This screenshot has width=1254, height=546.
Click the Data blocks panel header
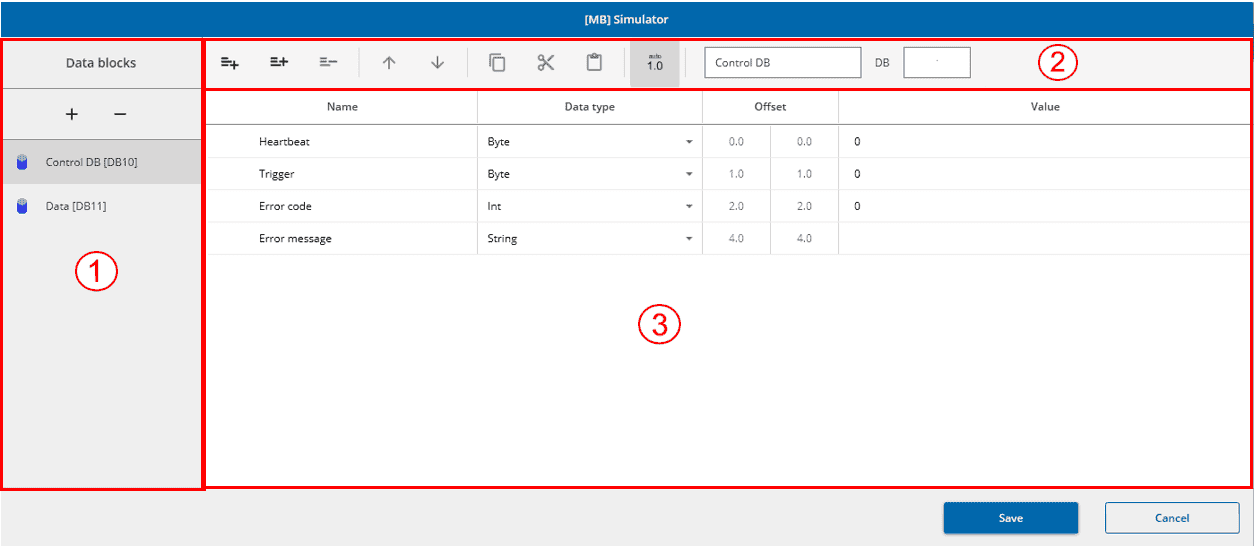pos(101,62)
